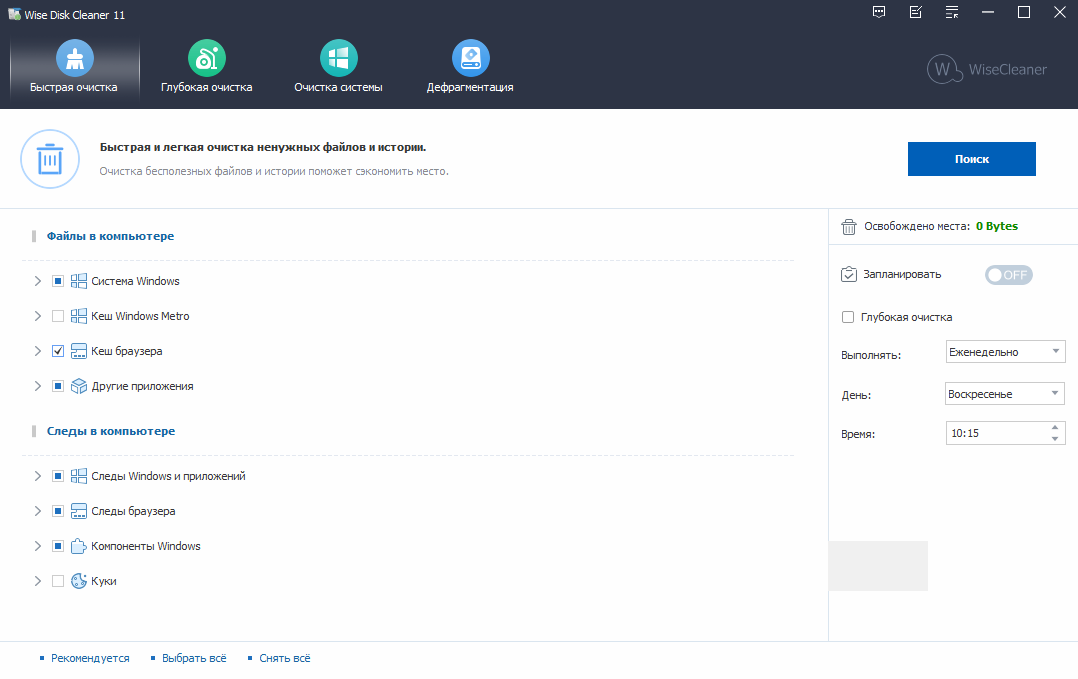Select the Кеш браузера row label
1078x679 pixels.
pos(126,351)
